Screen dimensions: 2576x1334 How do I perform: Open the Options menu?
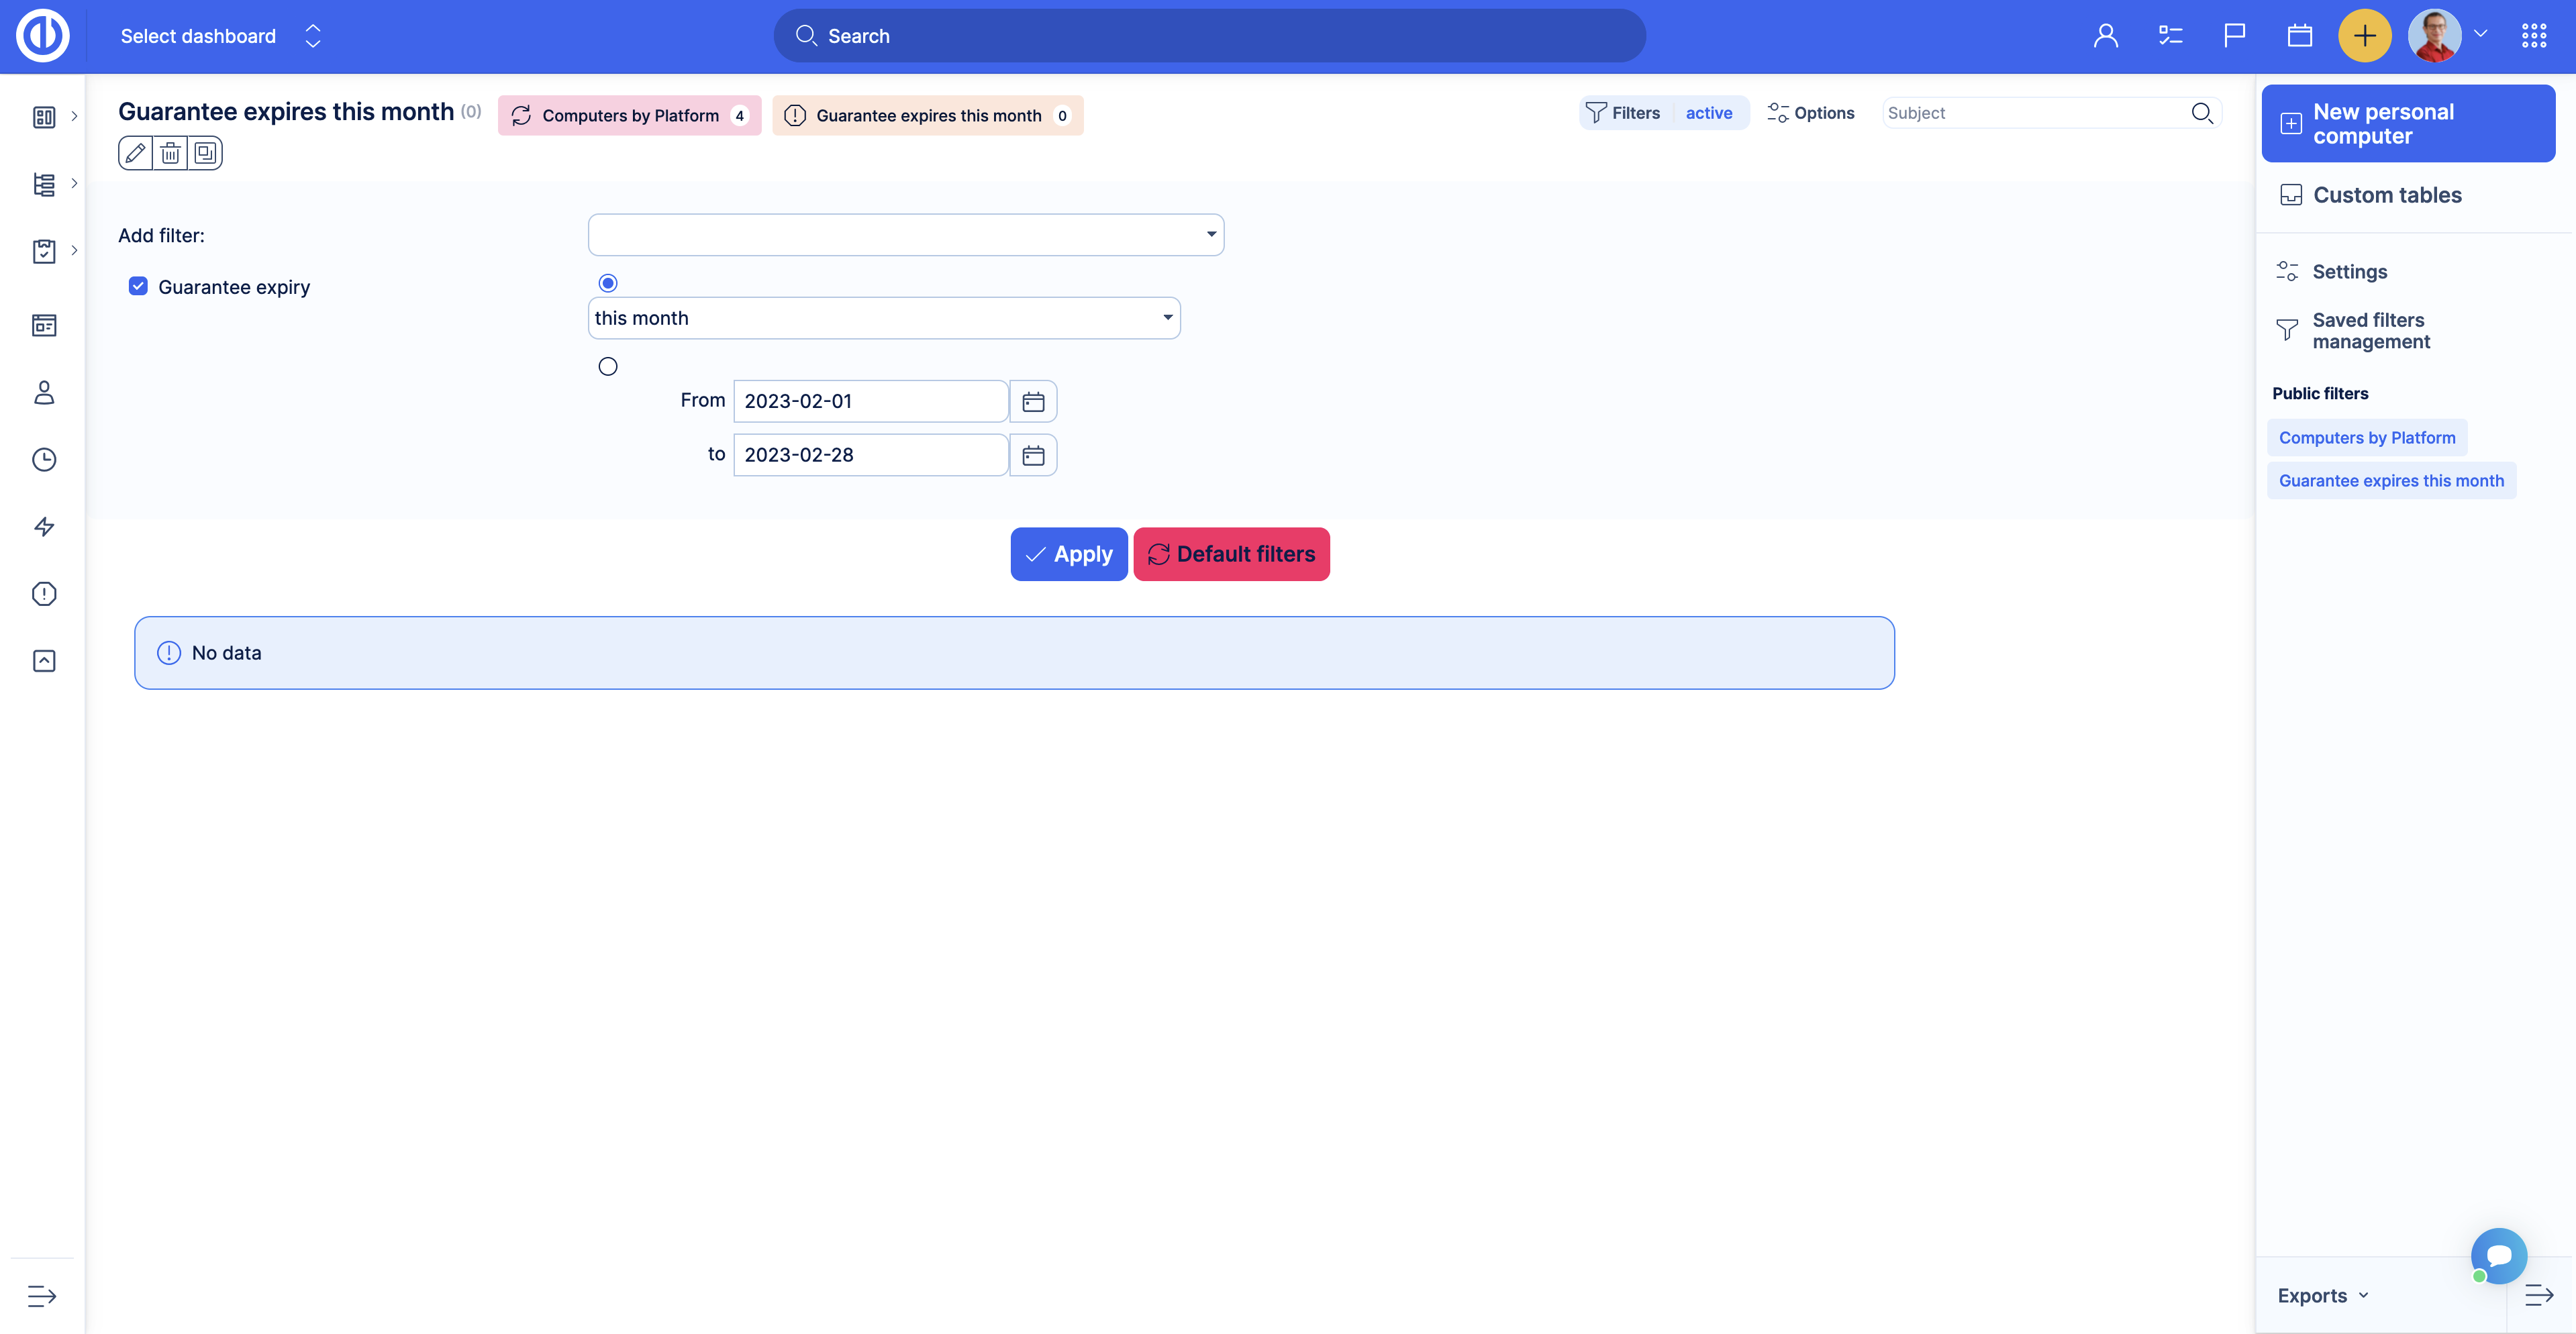[x=1811, y=113]
